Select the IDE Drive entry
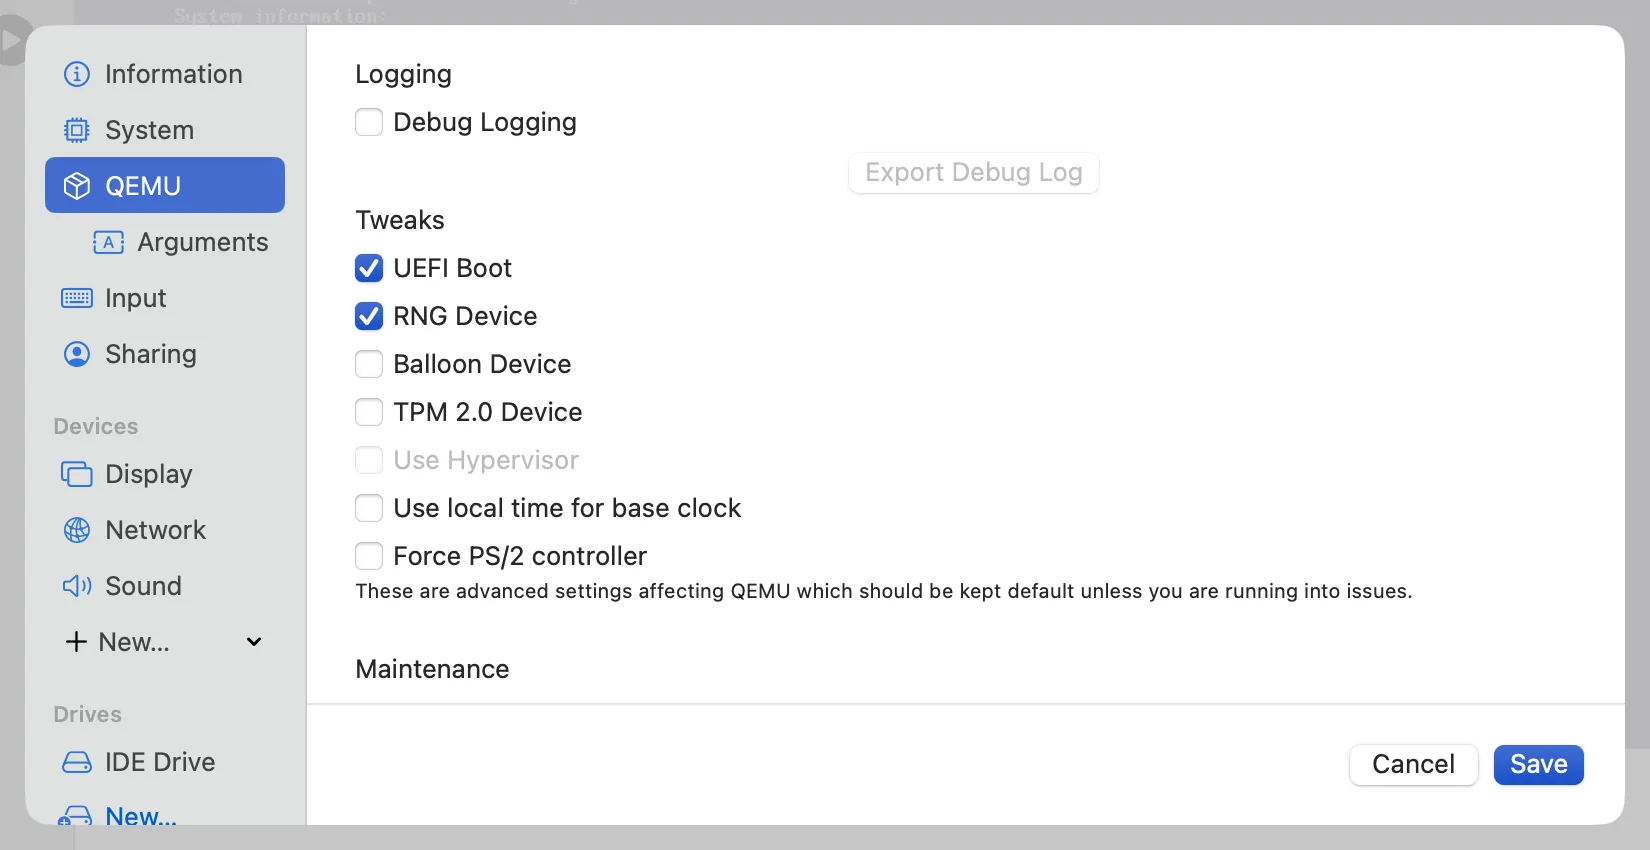Screen dimensions: 1650x850 (x=165, y=762)
